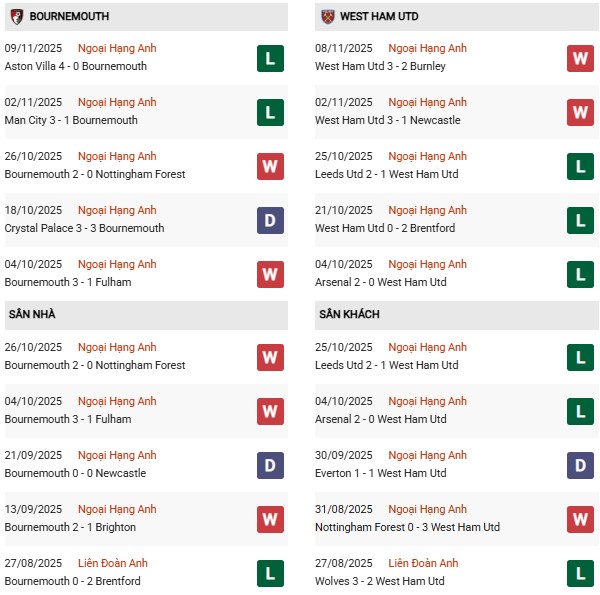Image resolution: width=600 pixels, height=595 pixels.
Task: Click the L badge for Wolves 3 - 2 West Ham Utd
Action: pyautogui.click(x=580, y=573)
